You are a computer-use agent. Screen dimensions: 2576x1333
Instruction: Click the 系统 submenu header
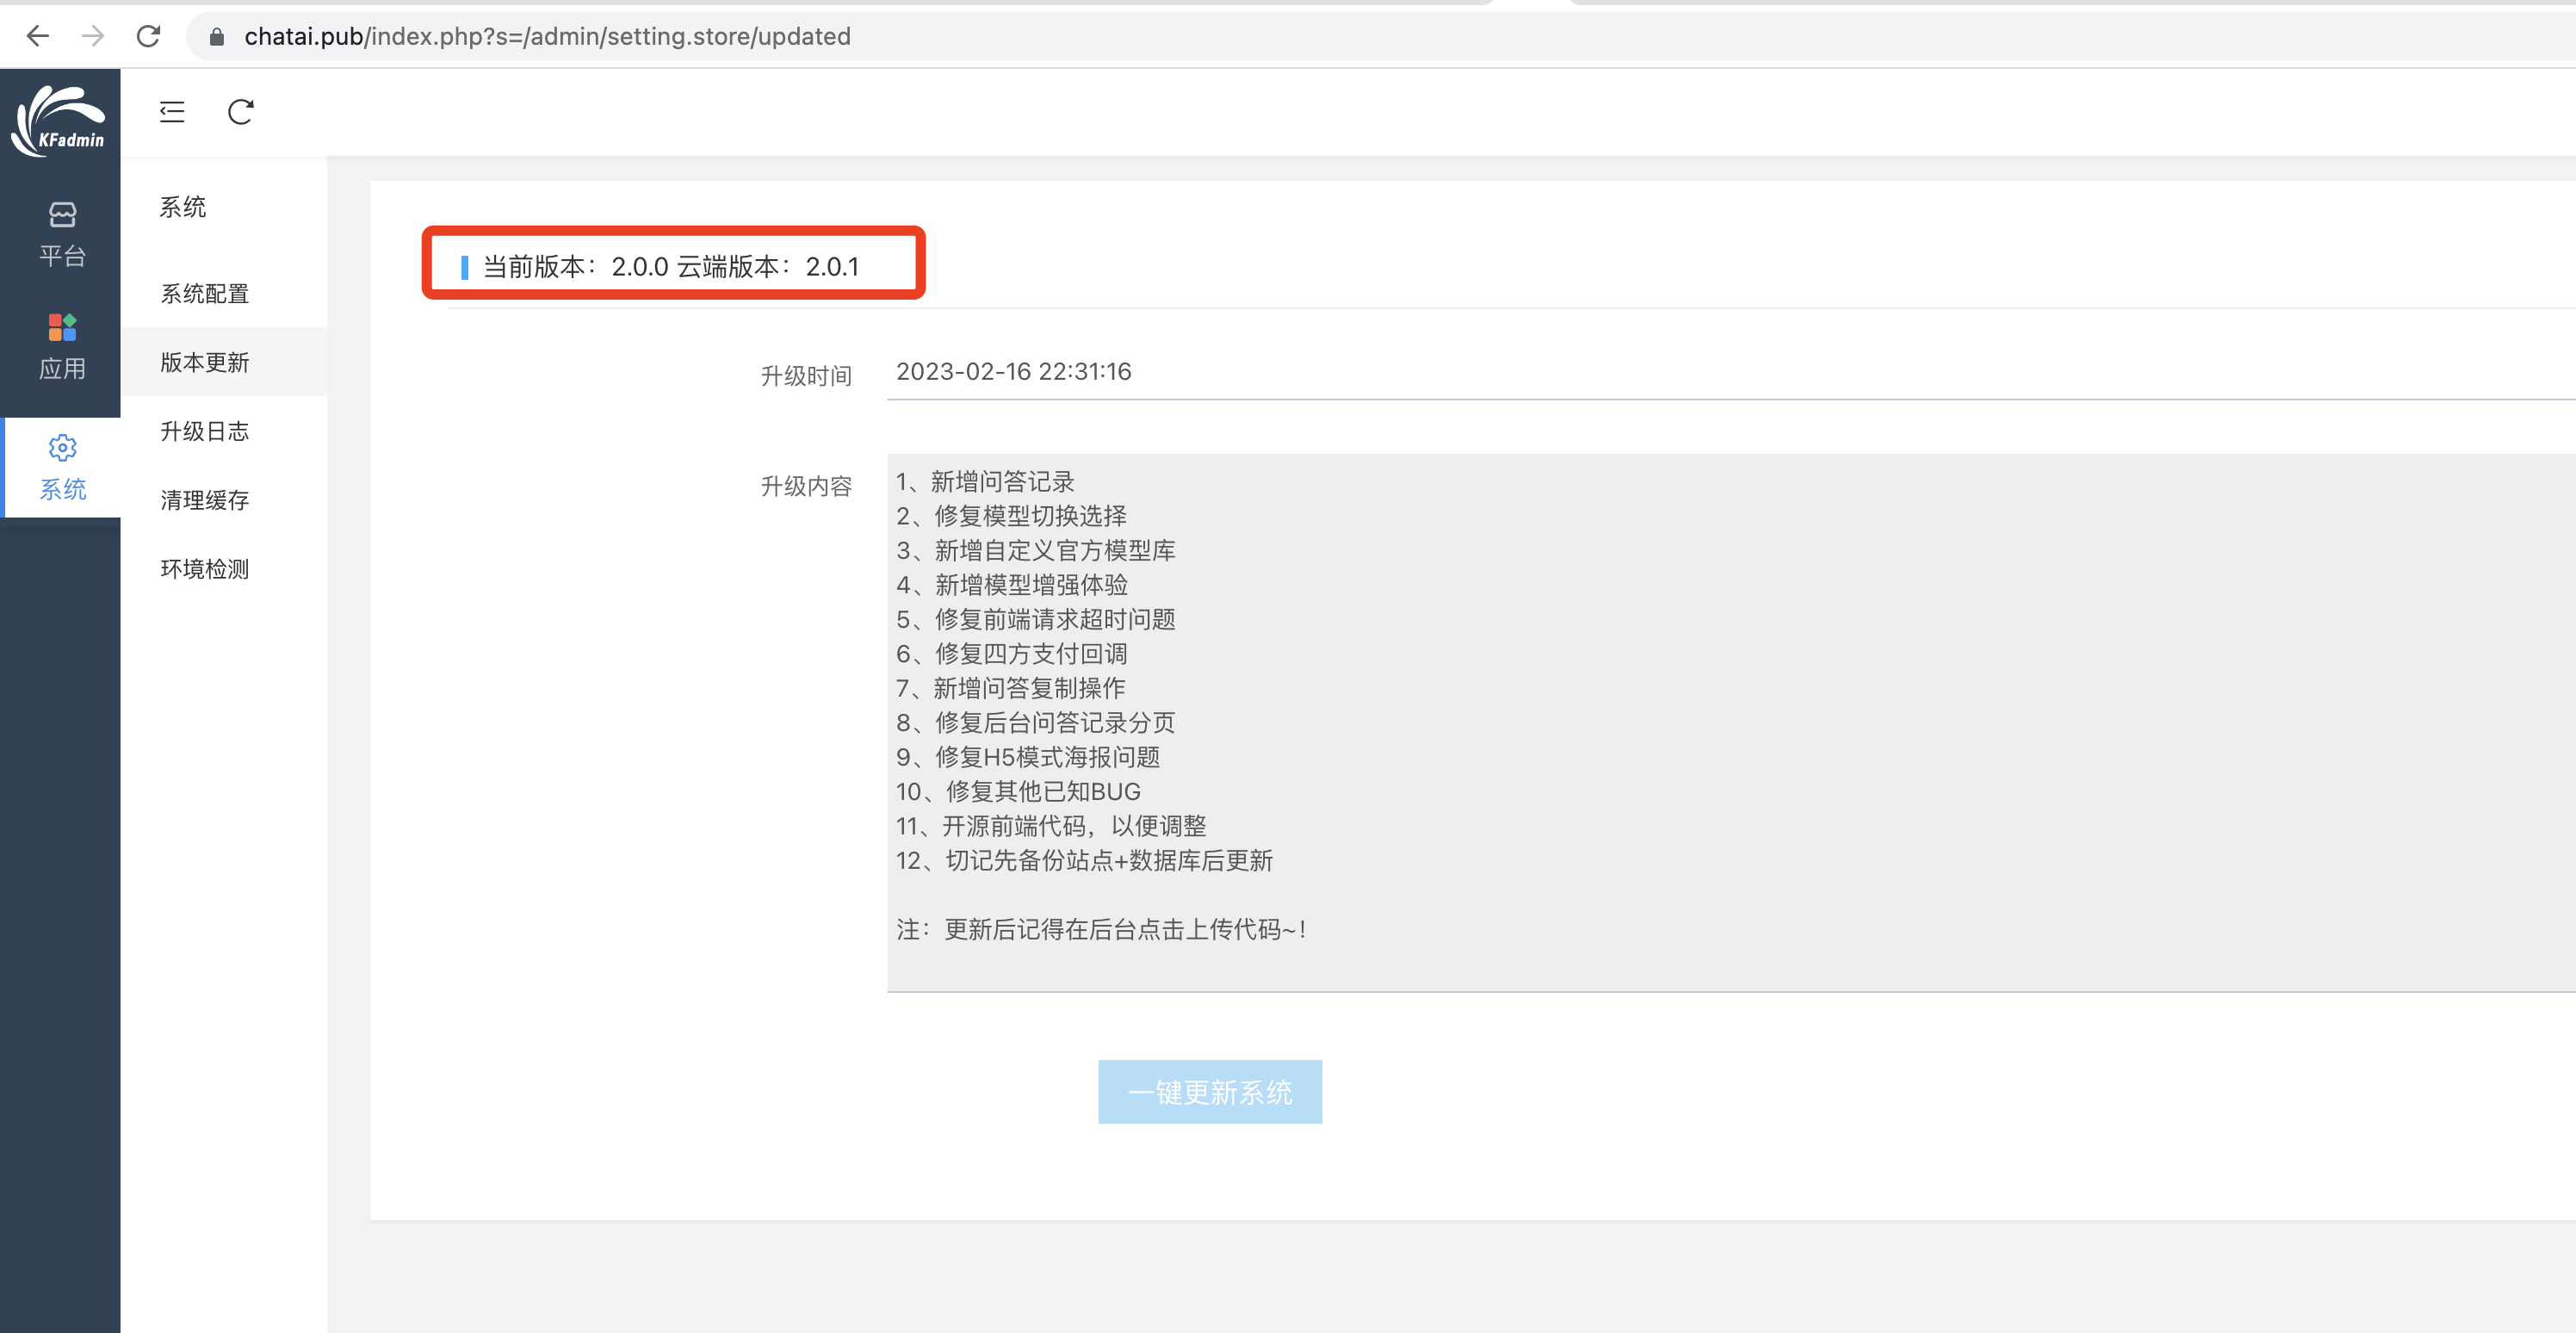click(183, 207)
